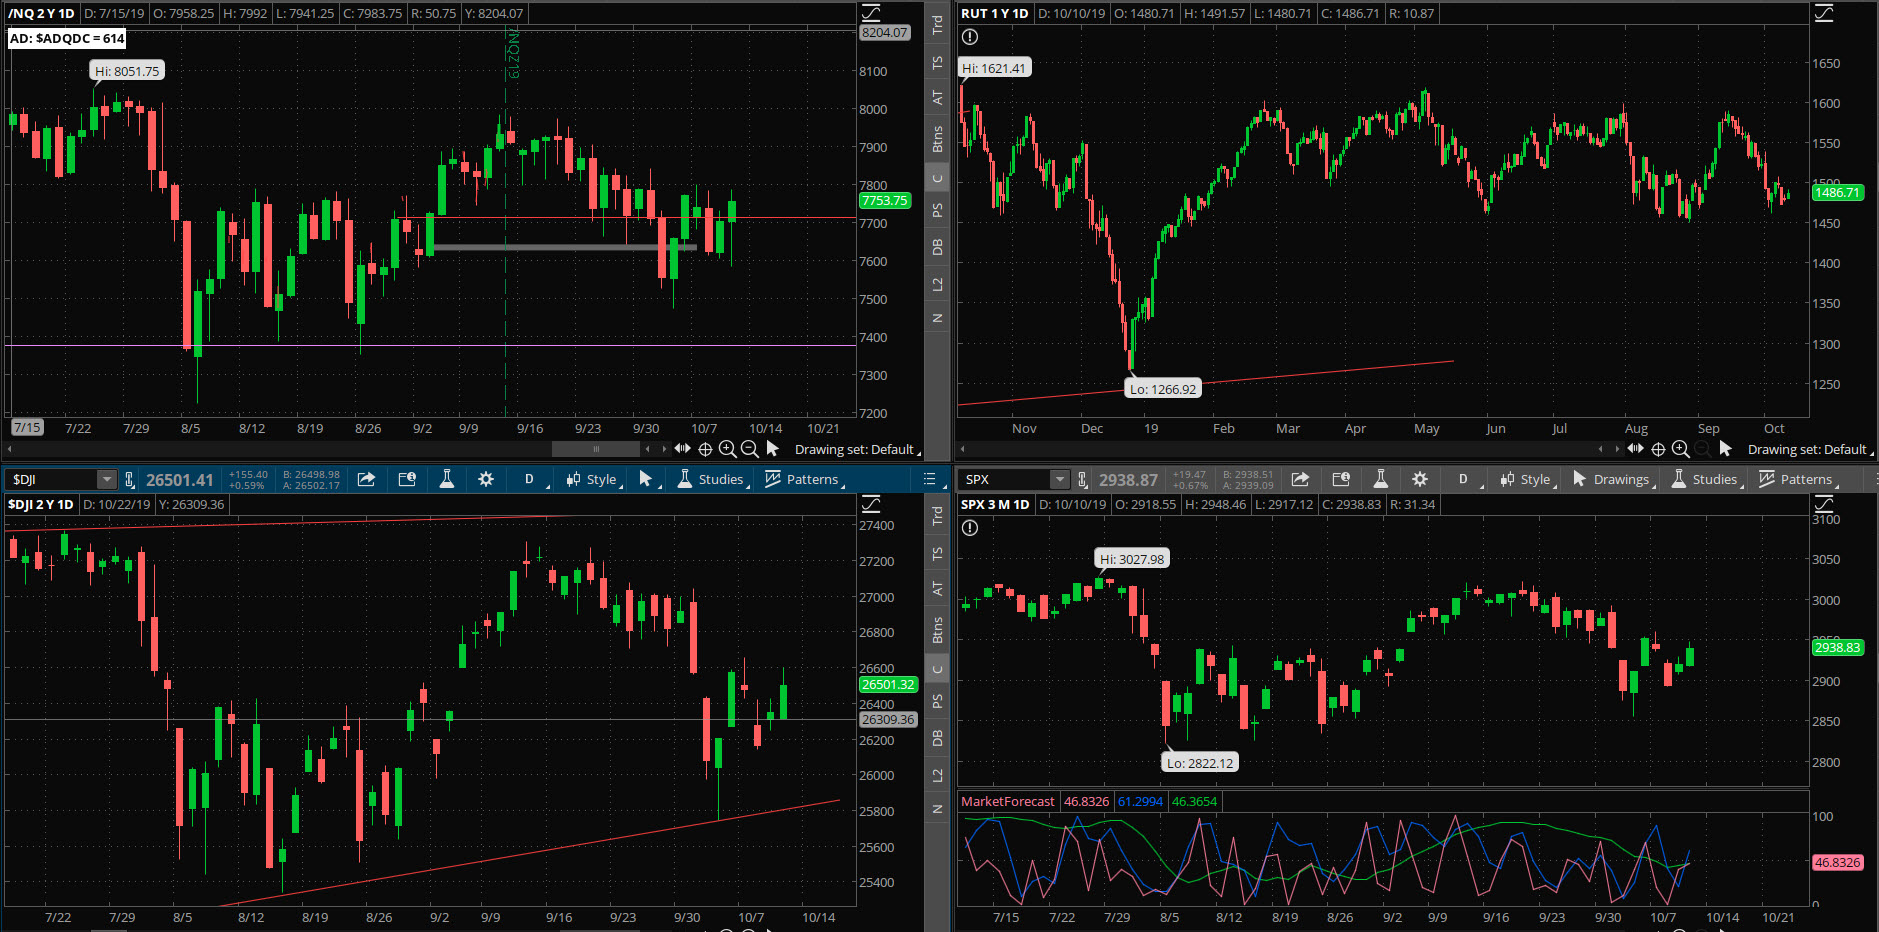Screen dimensions: 1879x932
Task: Open DB sidebar tab on $DJI chart
Action: tap(937, 738)
